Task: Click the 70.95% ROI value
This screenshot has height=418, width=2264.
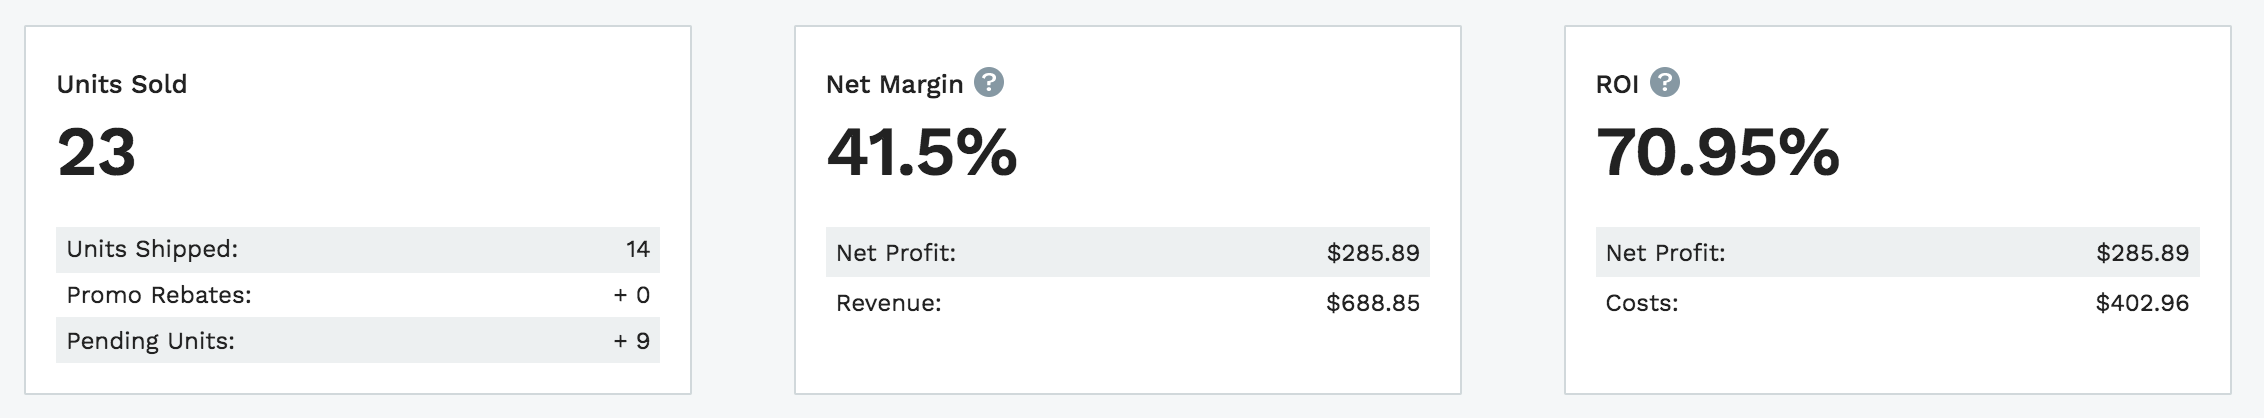Action: [1718, 153]
